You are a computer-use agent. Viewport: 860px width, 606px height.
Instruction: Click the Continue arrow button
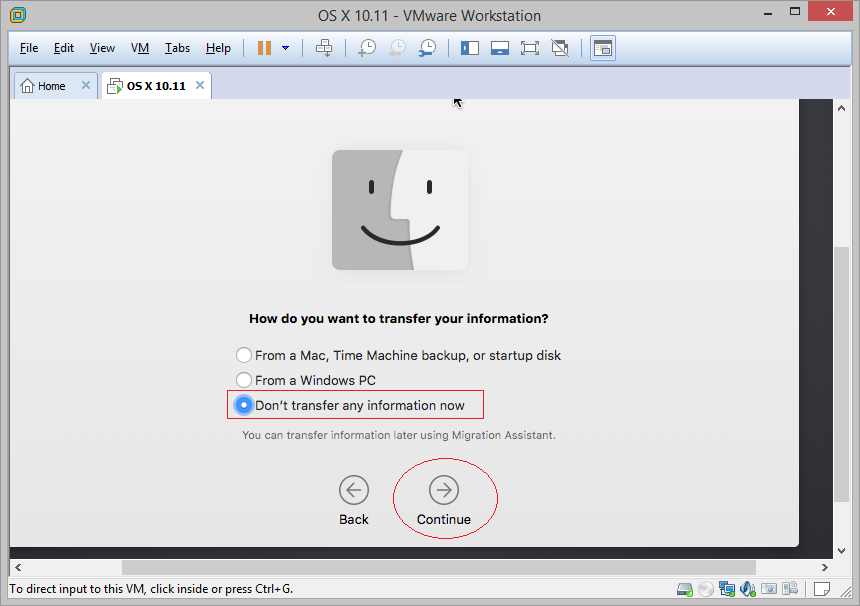[x=444, y=490]
